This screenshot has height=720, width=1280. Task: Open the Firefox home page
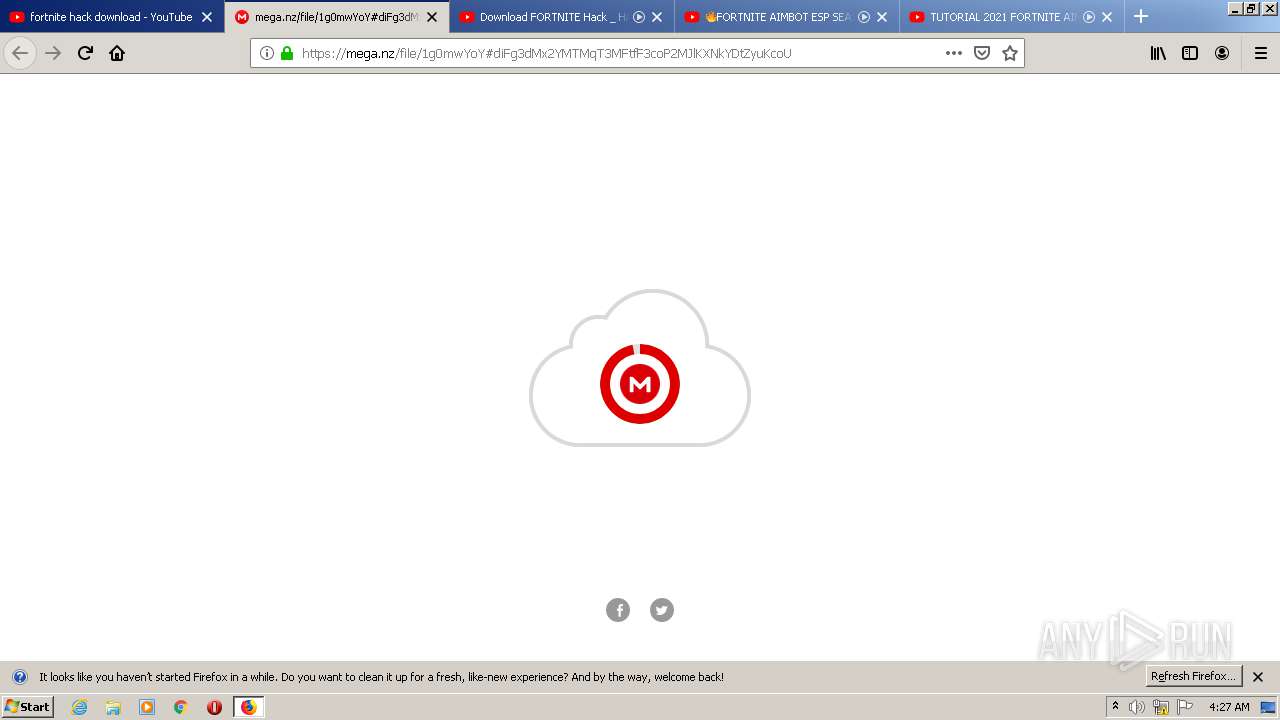point(117,53)
